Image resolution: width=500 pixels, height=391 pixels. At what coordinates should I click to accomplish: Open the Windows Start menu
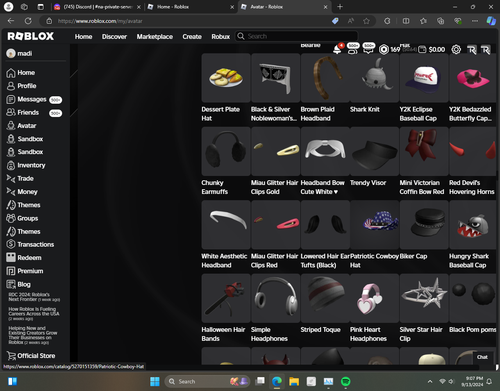point(155,381)
